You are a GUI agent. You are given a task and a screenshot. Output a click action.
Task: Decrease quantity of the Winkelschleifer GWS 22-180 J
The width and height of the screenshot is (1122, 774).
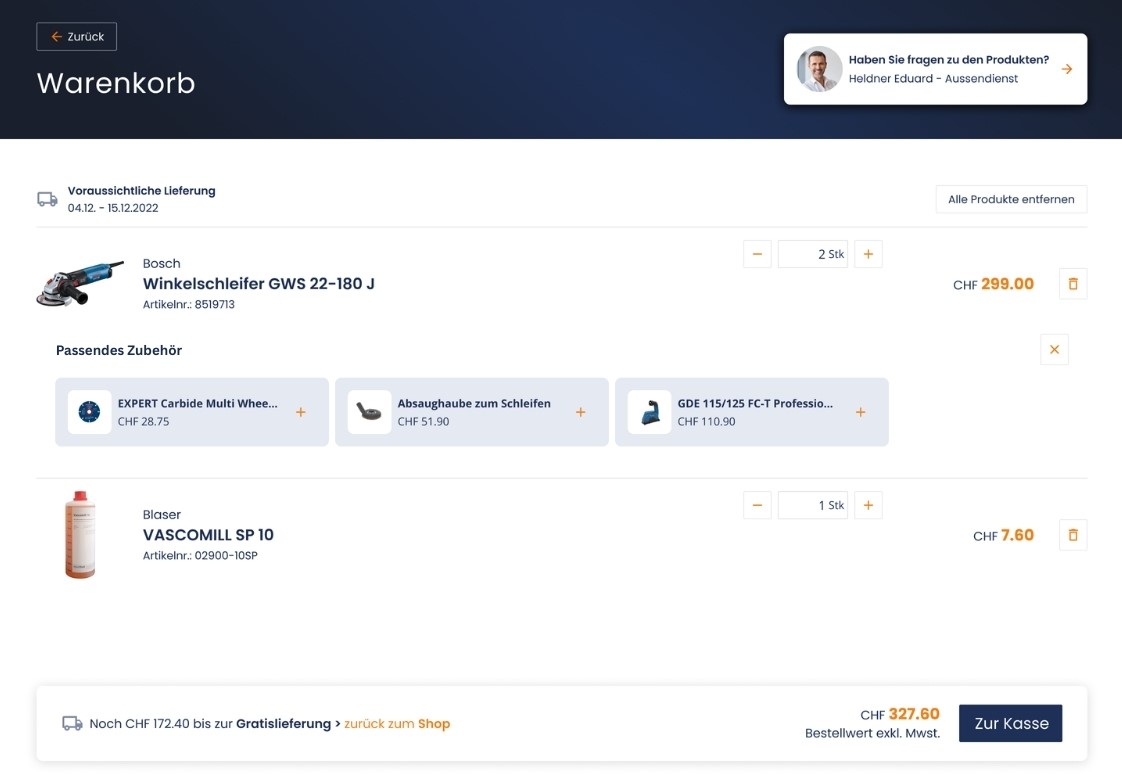[x=757, y=254]
